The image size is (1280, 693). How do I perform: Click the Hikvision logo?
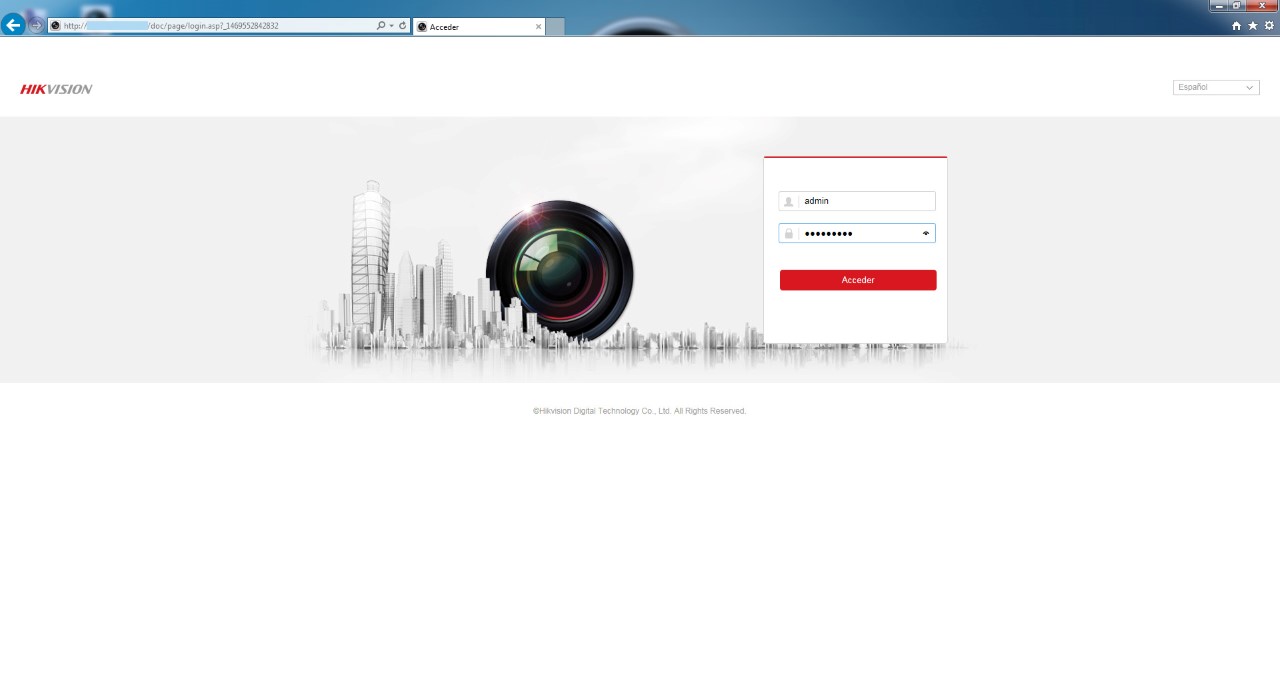(x=56, y=89)
